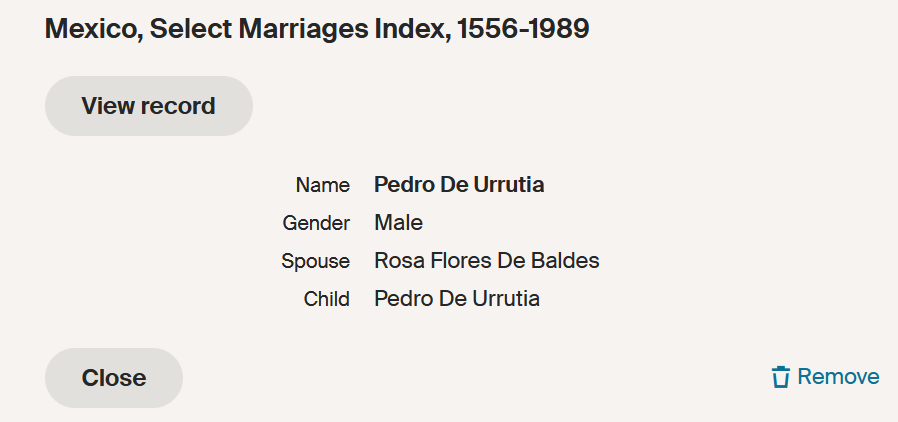Click the trash can icon beside Remove
This screenshot has height=422, width=898.
pos(781,377)
